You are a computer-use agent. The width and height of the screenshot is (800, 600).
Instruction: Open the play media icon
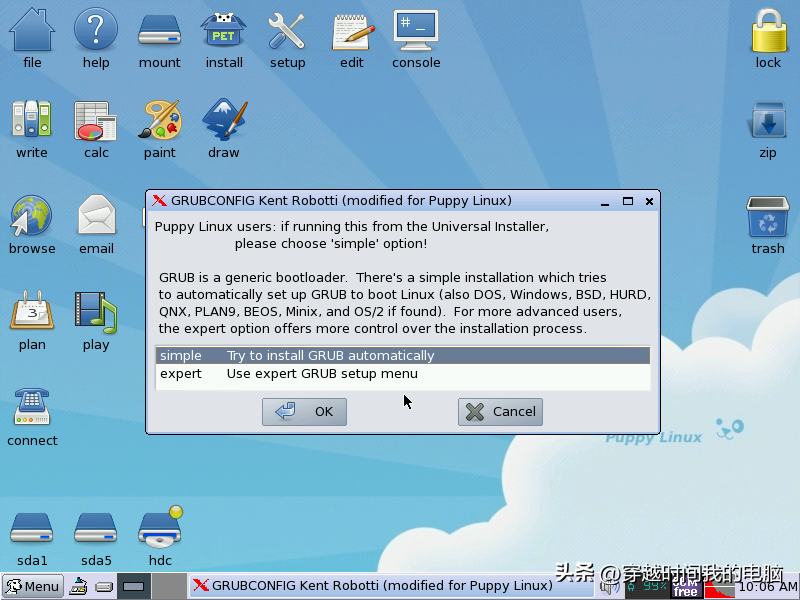(96, 311)
